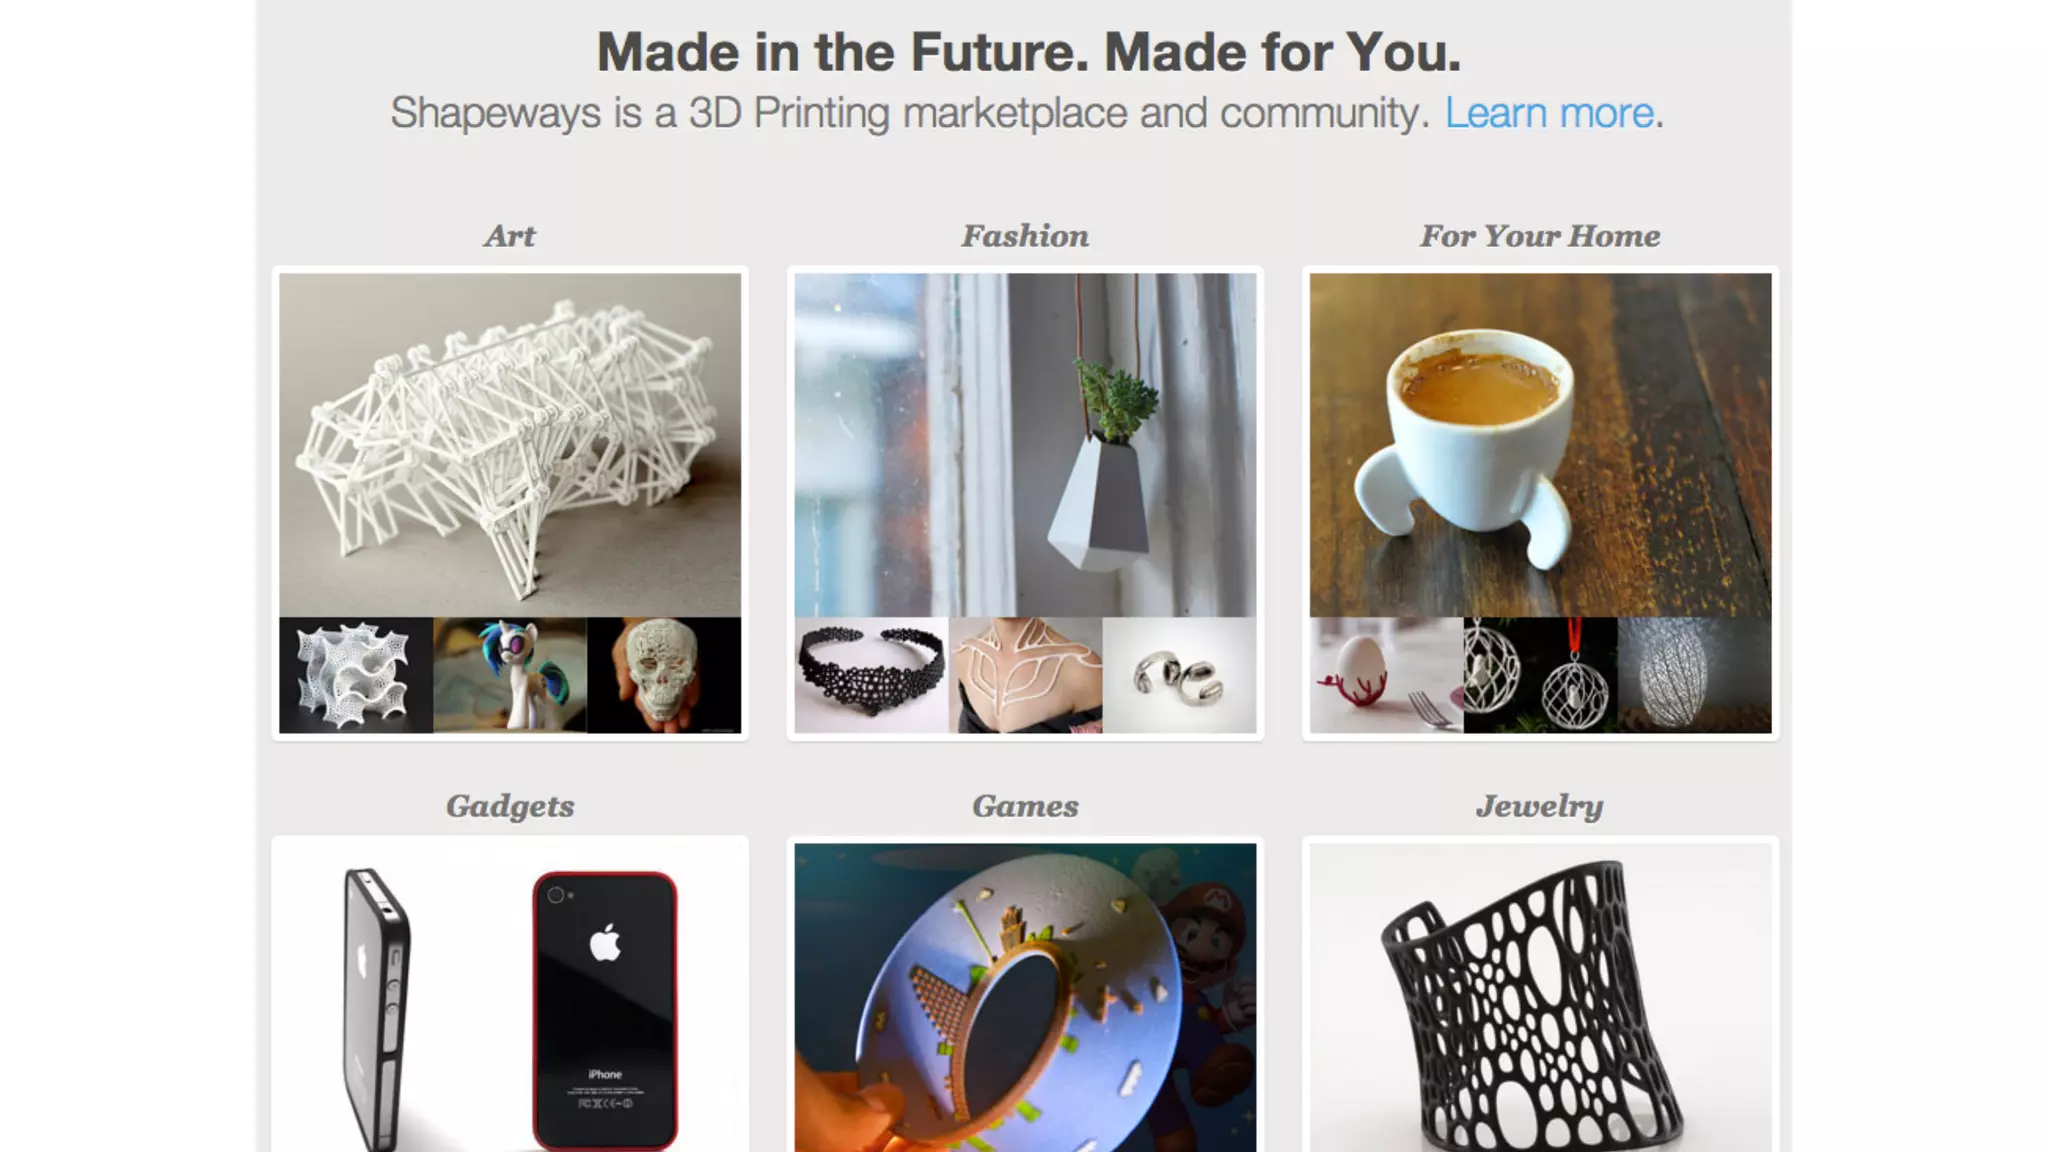
Task: Open the Jewelry category heading
Action: click(x=1540, y=806)
